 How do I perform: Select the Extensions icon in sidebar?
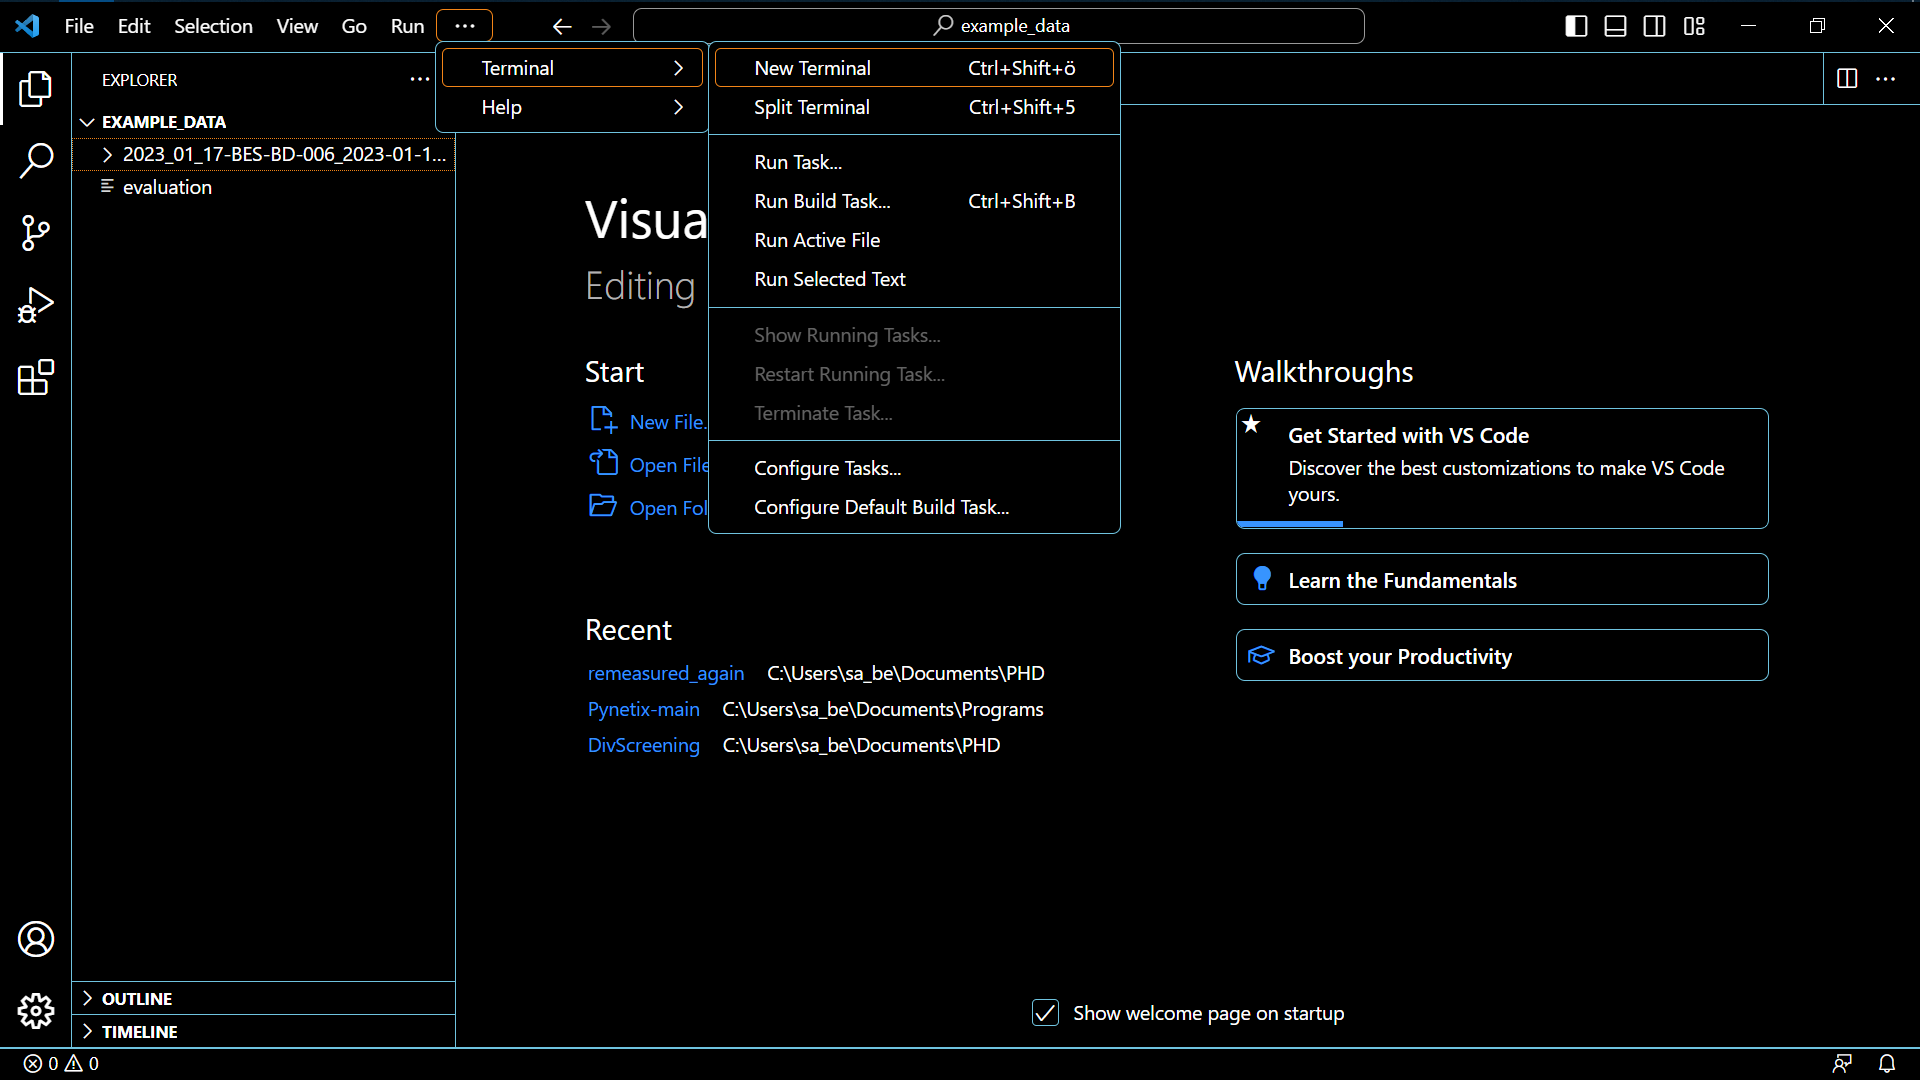pyautogui.click(x=36, y=378)
